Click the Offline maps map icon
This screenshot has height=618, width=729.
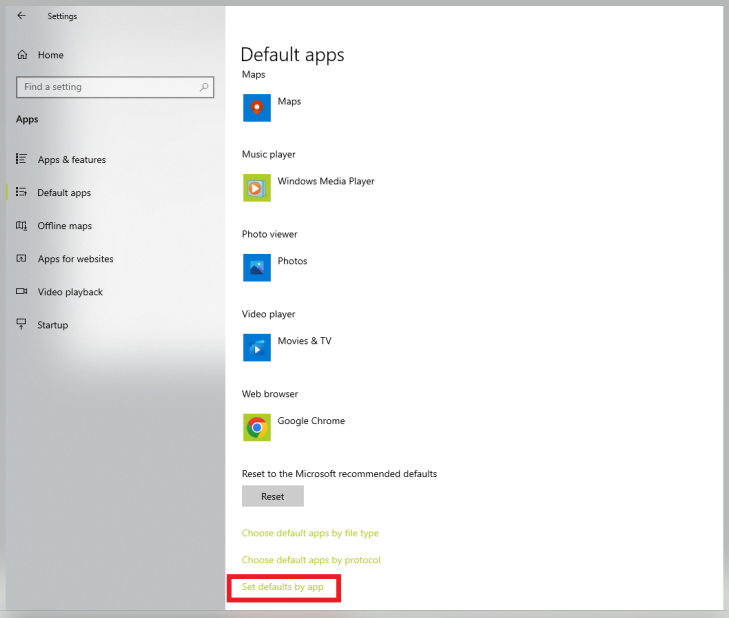click(x=21, y=226)
